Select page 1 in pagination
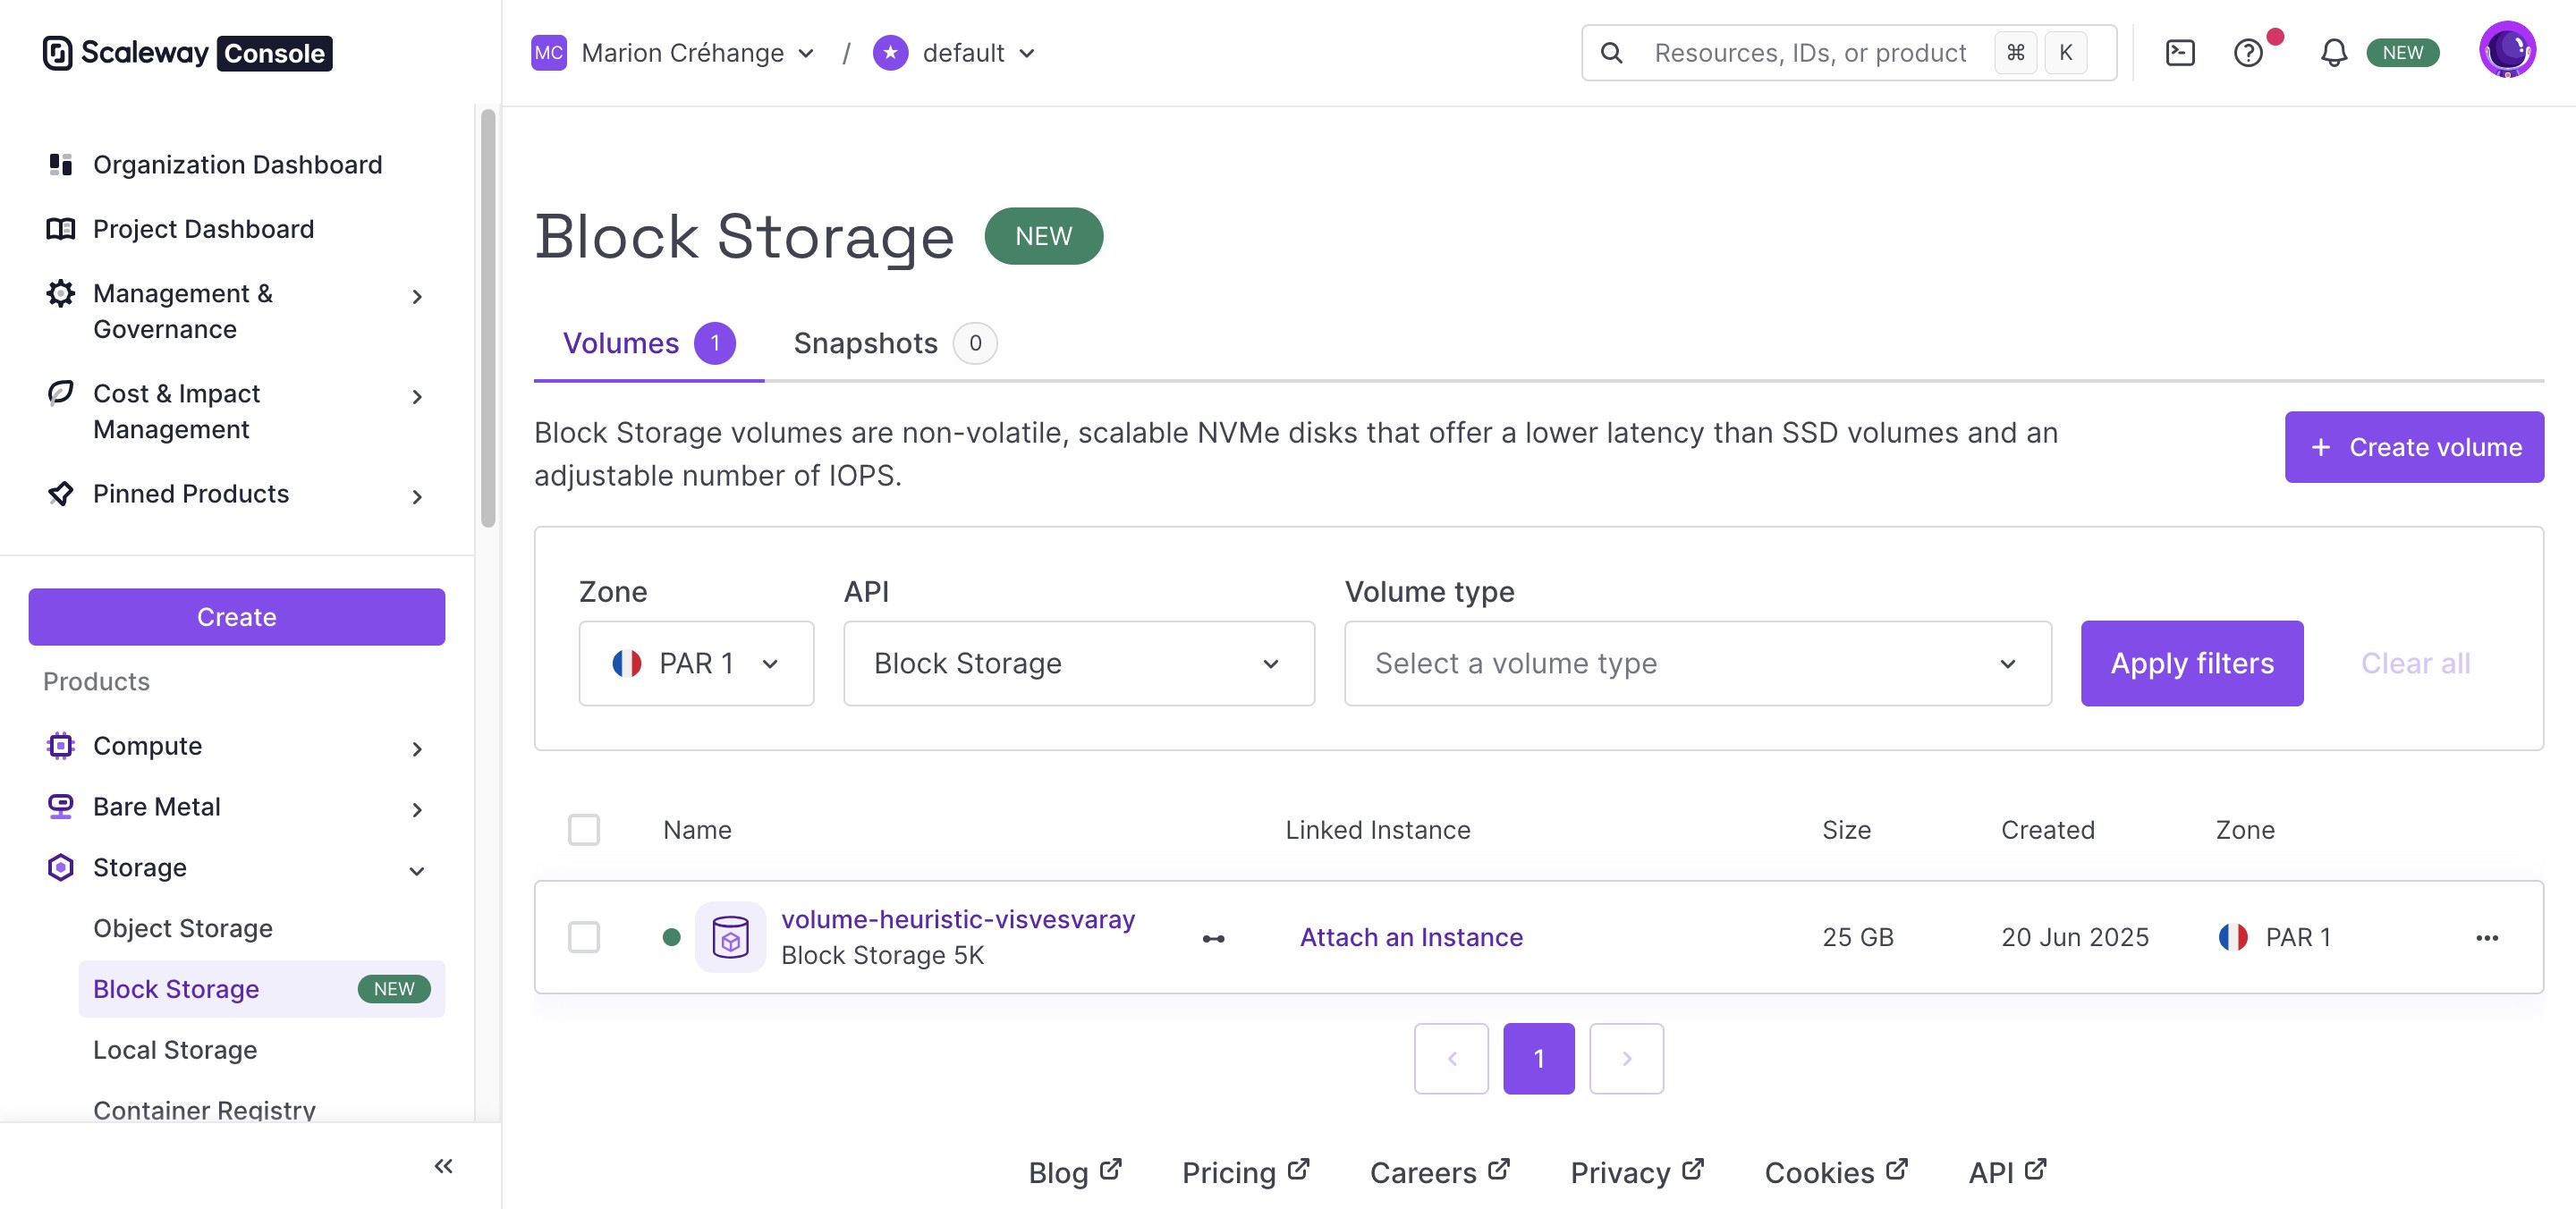This screenshot has height=1209, width=2576. [1539, 1058]
